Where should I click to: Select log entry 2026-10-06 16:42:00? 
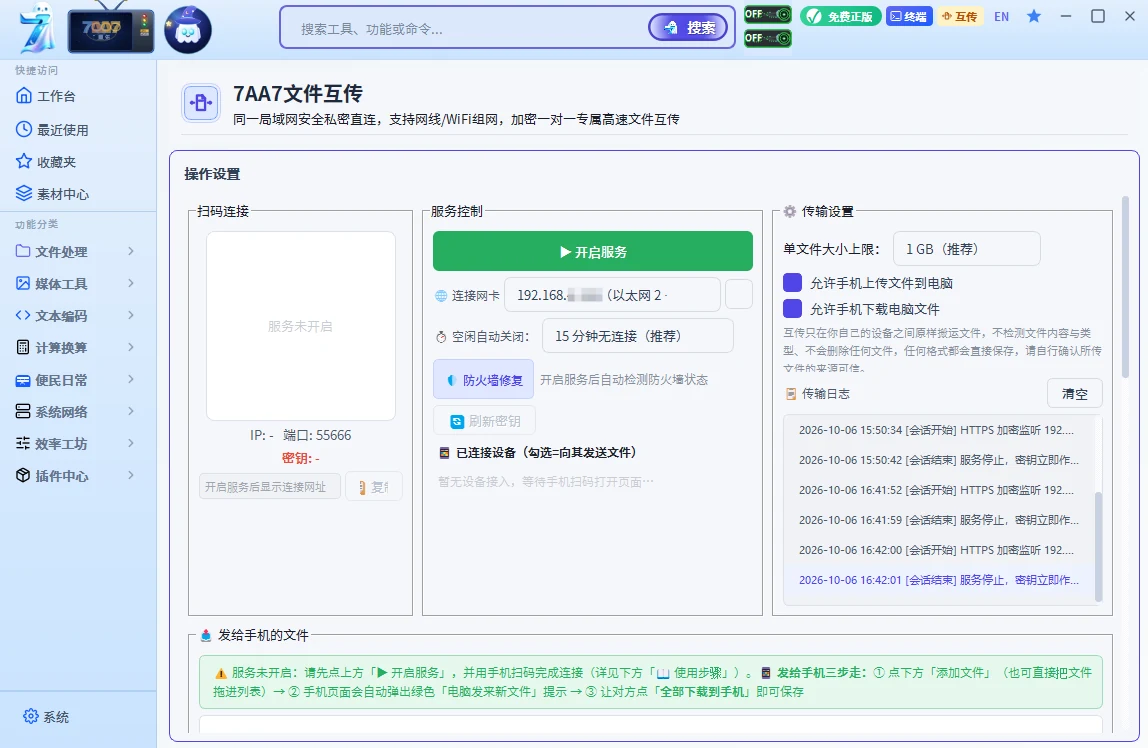click(x=936, y=550)
